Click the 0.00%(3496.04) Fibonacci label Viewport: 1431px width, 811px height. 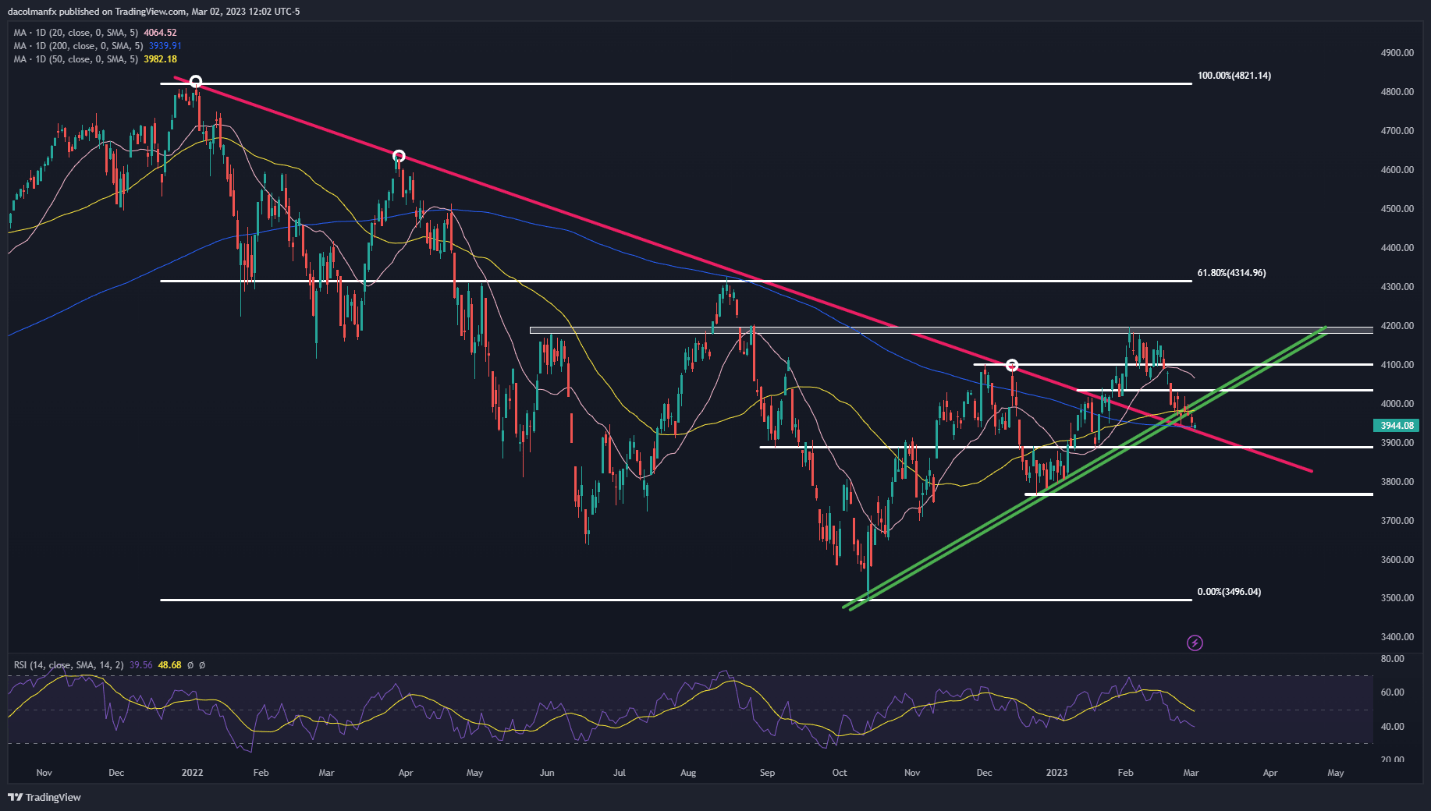(1231, 592)
